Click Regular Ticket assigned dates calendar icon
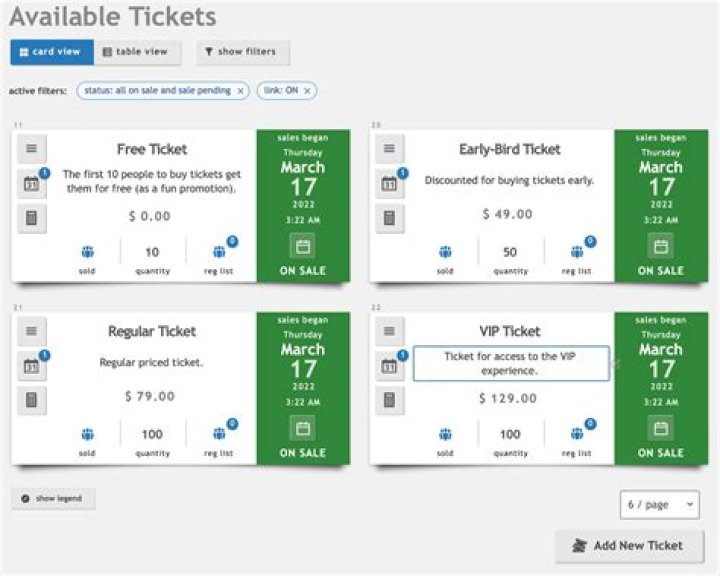 31,367
